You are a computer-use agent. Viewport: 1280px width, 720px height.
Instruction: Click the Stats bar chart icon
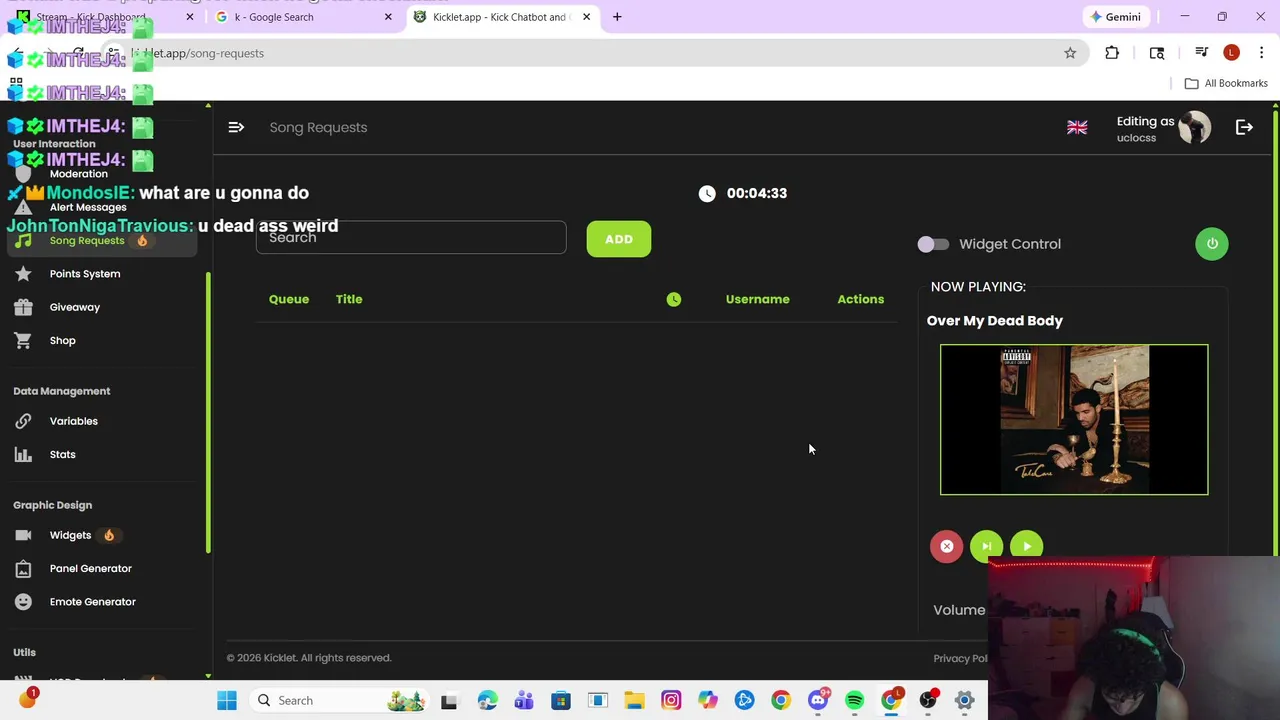[23, 454]
